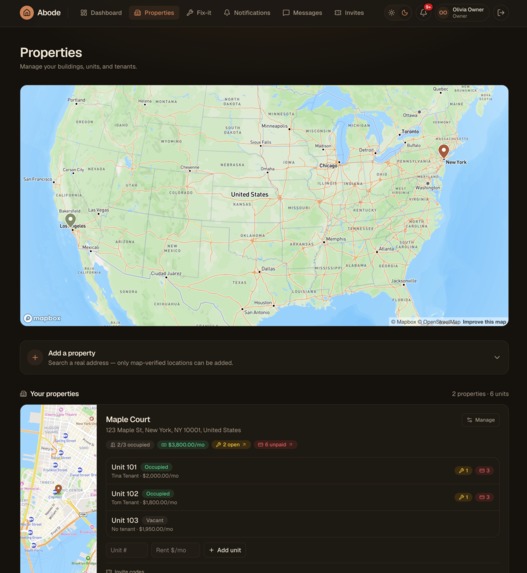Click the Manage button for Maple Court
Screen dimensions: 527x573
click(481, 420)
